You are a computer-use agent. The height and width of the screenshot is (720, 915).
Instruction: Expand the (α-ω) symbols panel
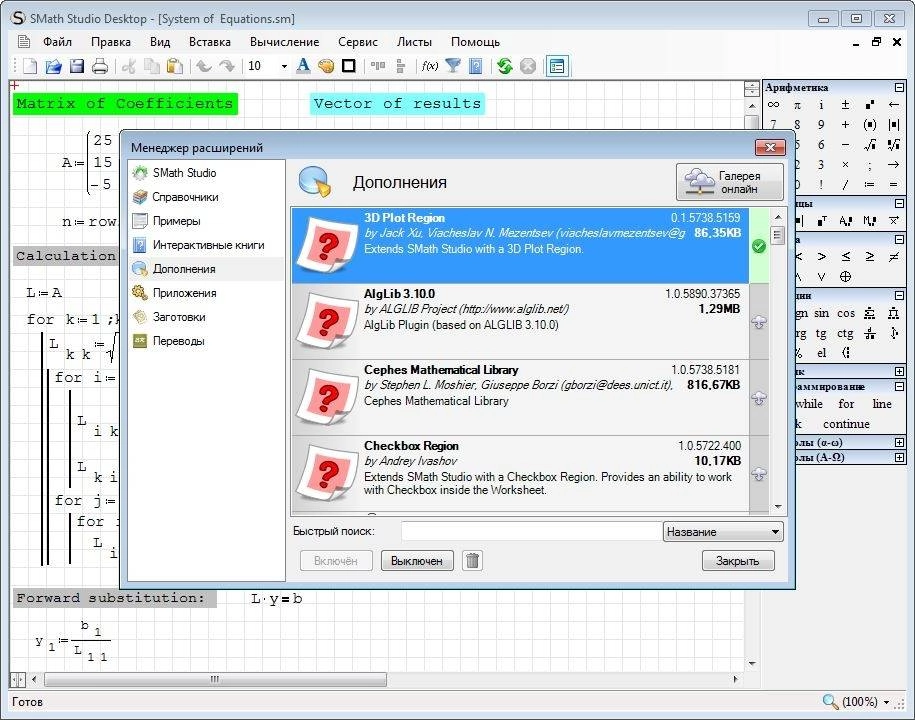[899, 442]
